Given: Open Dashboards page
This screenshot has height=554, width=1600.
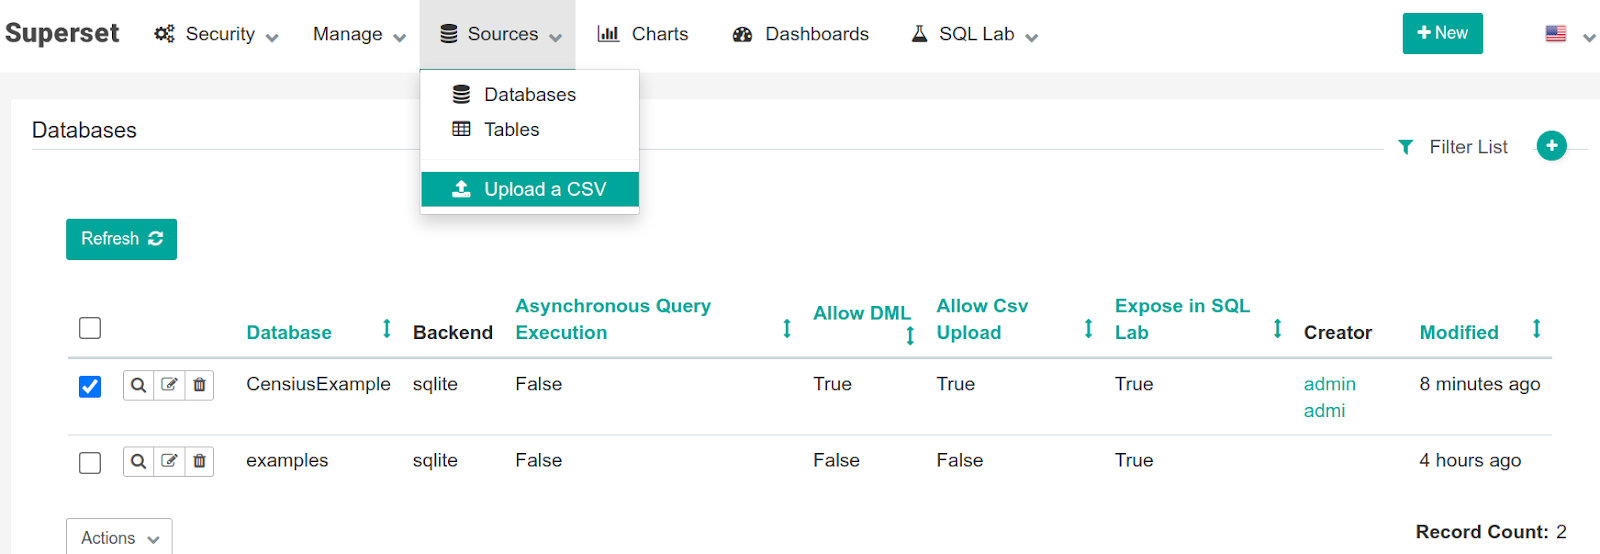Looking at the screenshot, I should pos(800,34).
